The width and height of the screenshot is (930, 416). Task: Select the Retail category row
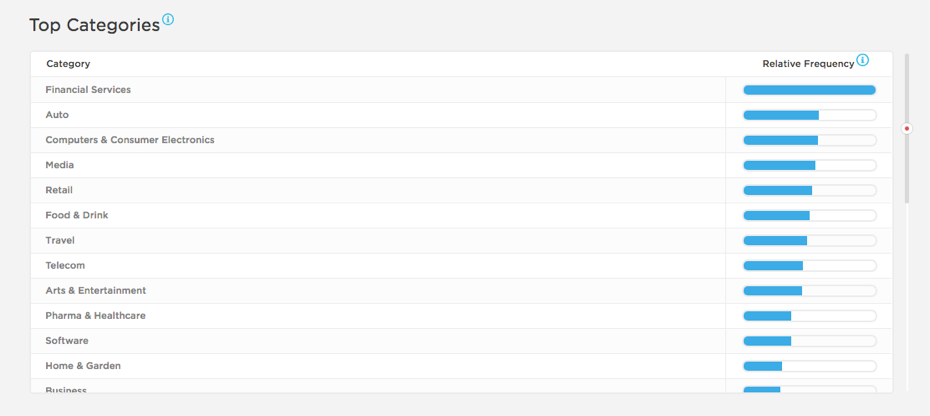click(59, 190)
